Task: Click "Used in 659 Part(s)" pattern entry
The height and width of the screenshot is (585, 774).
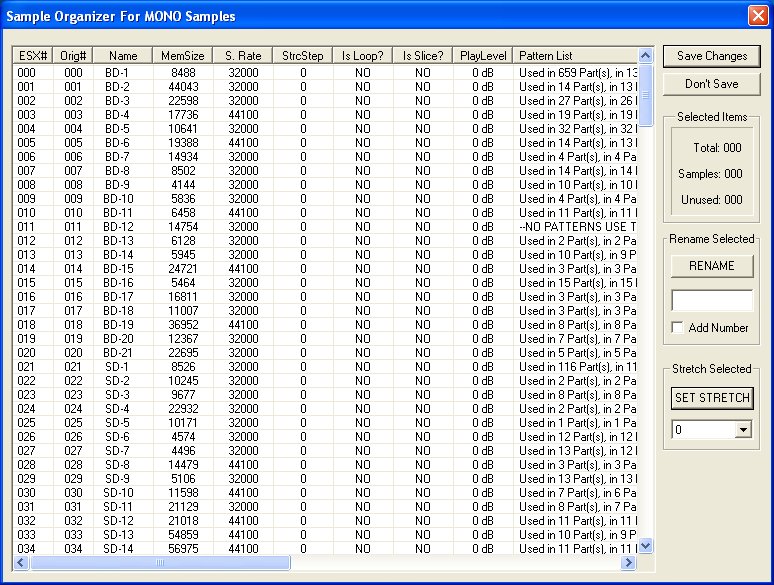Action: pyautogui.click(x=578, y=73)
